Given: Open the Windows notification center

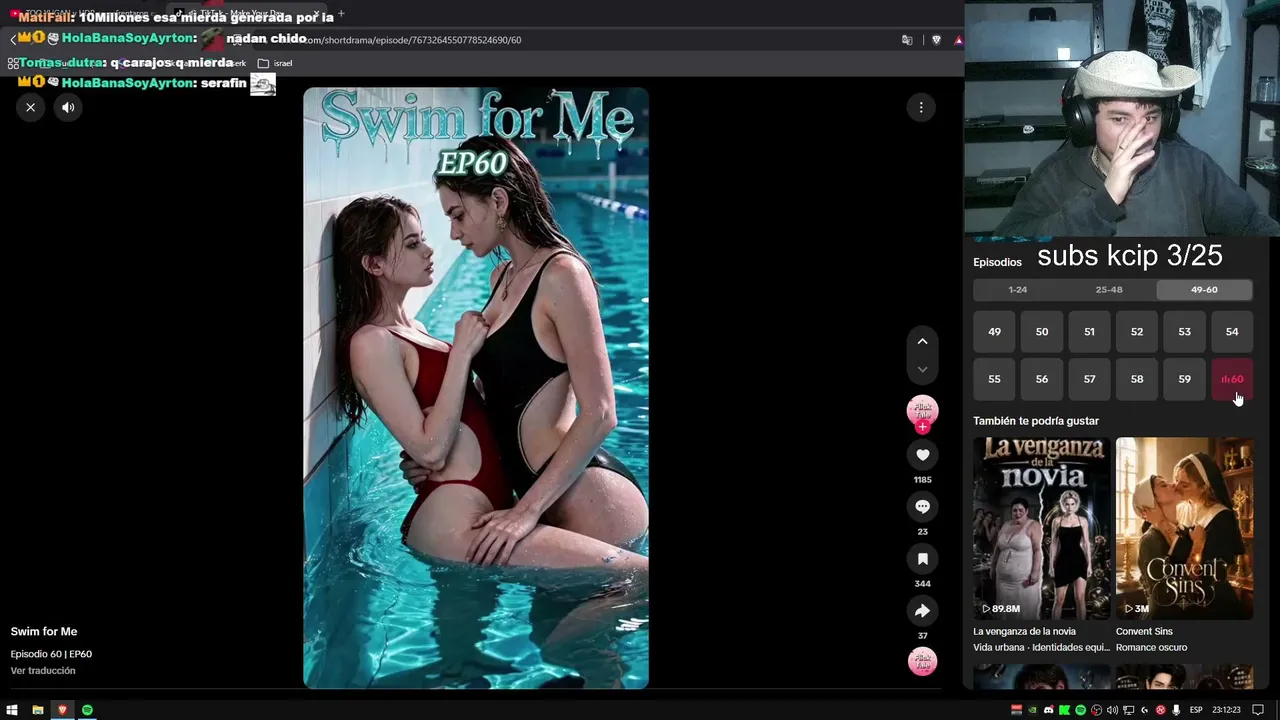Looking at the screenshot, I should coord(1258,710).
